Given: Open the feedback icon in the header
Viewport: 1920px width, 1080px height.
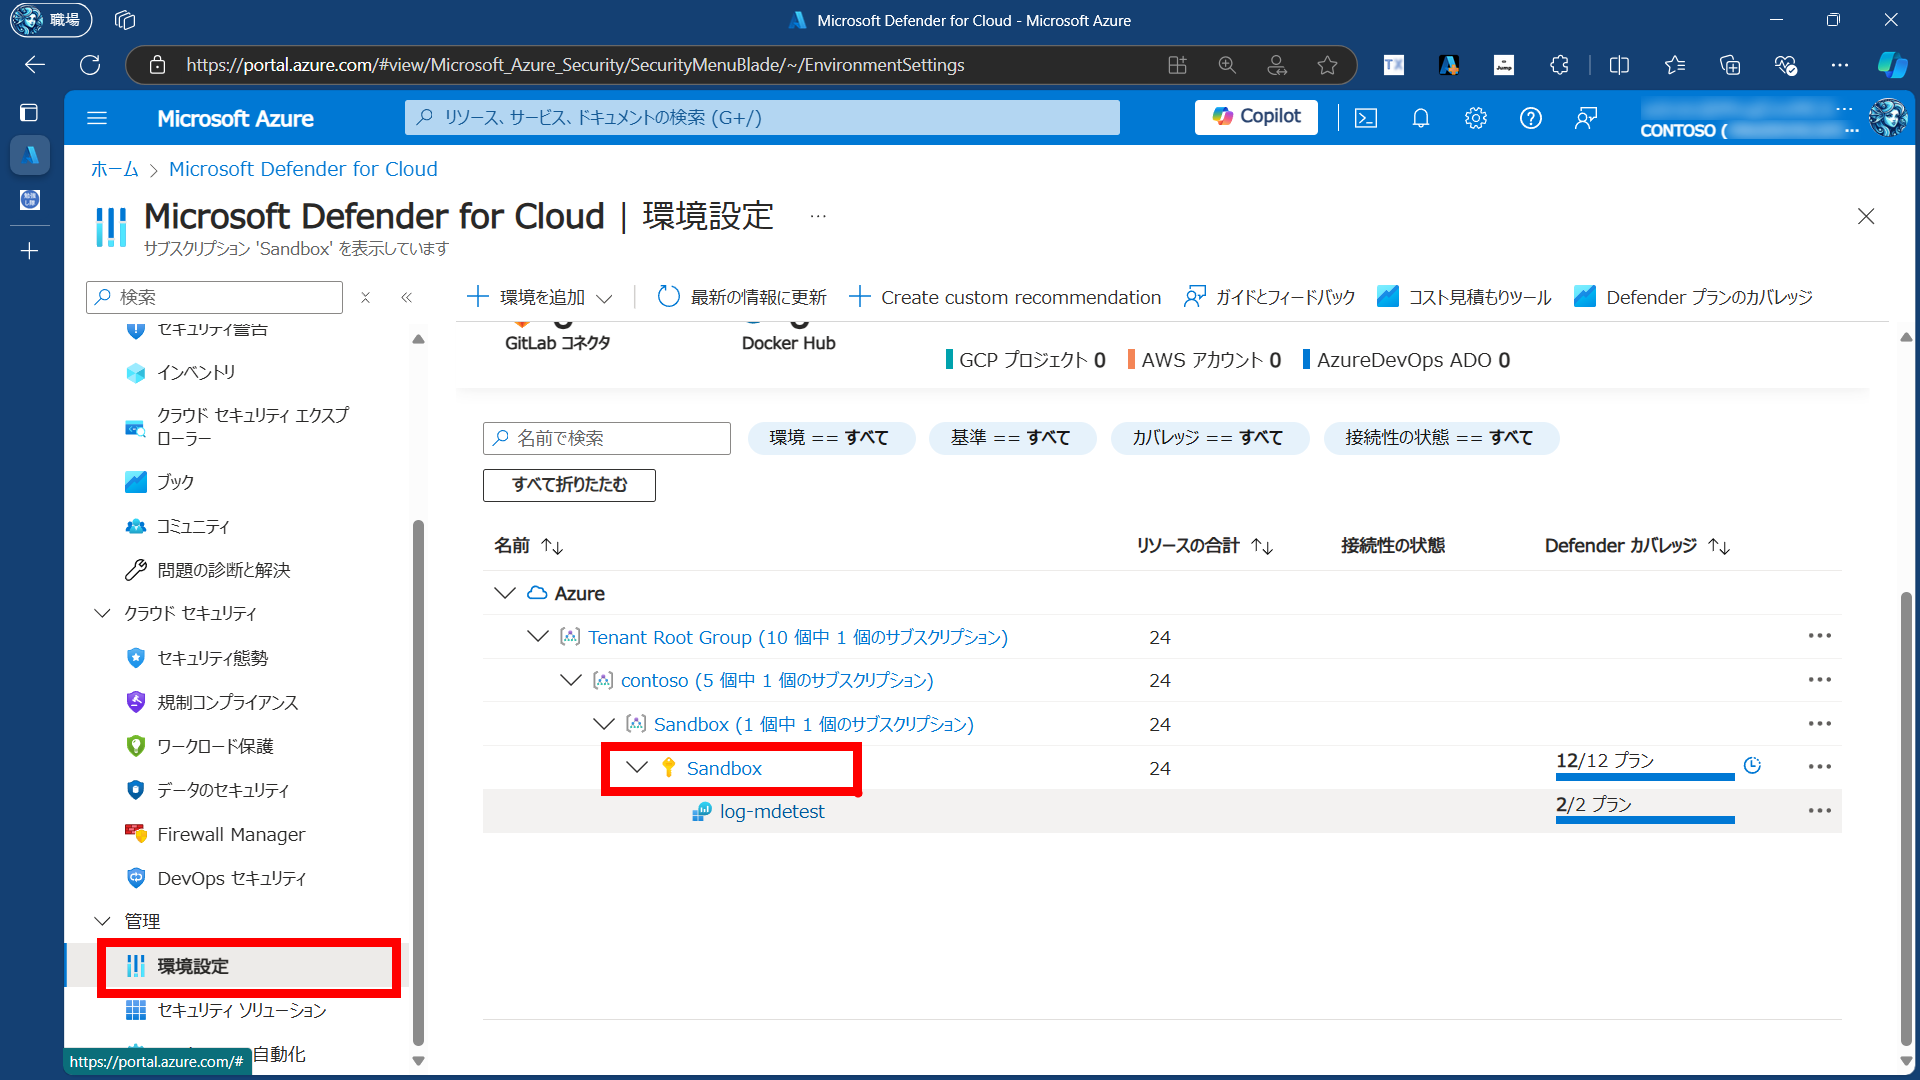Looking at the screenshot, I should point(1586,118).
